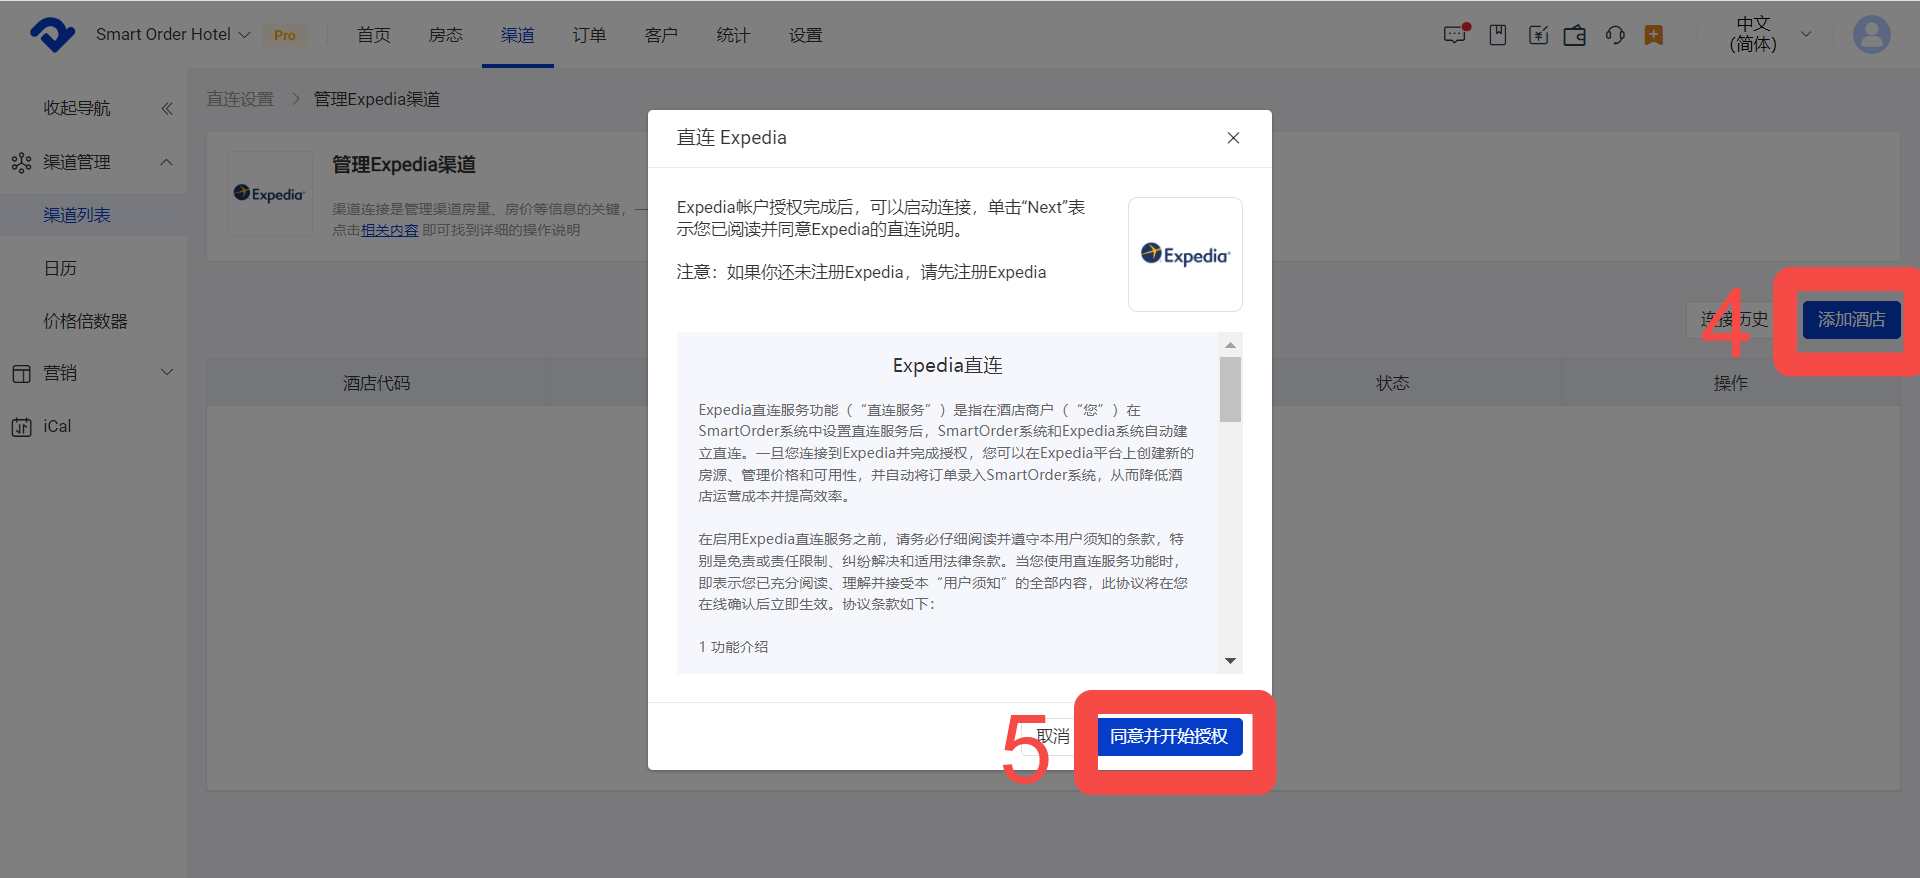Click 酒店代码 column header
The width and height of the screenshot is (1920, 878).
[x=376, y=383]
